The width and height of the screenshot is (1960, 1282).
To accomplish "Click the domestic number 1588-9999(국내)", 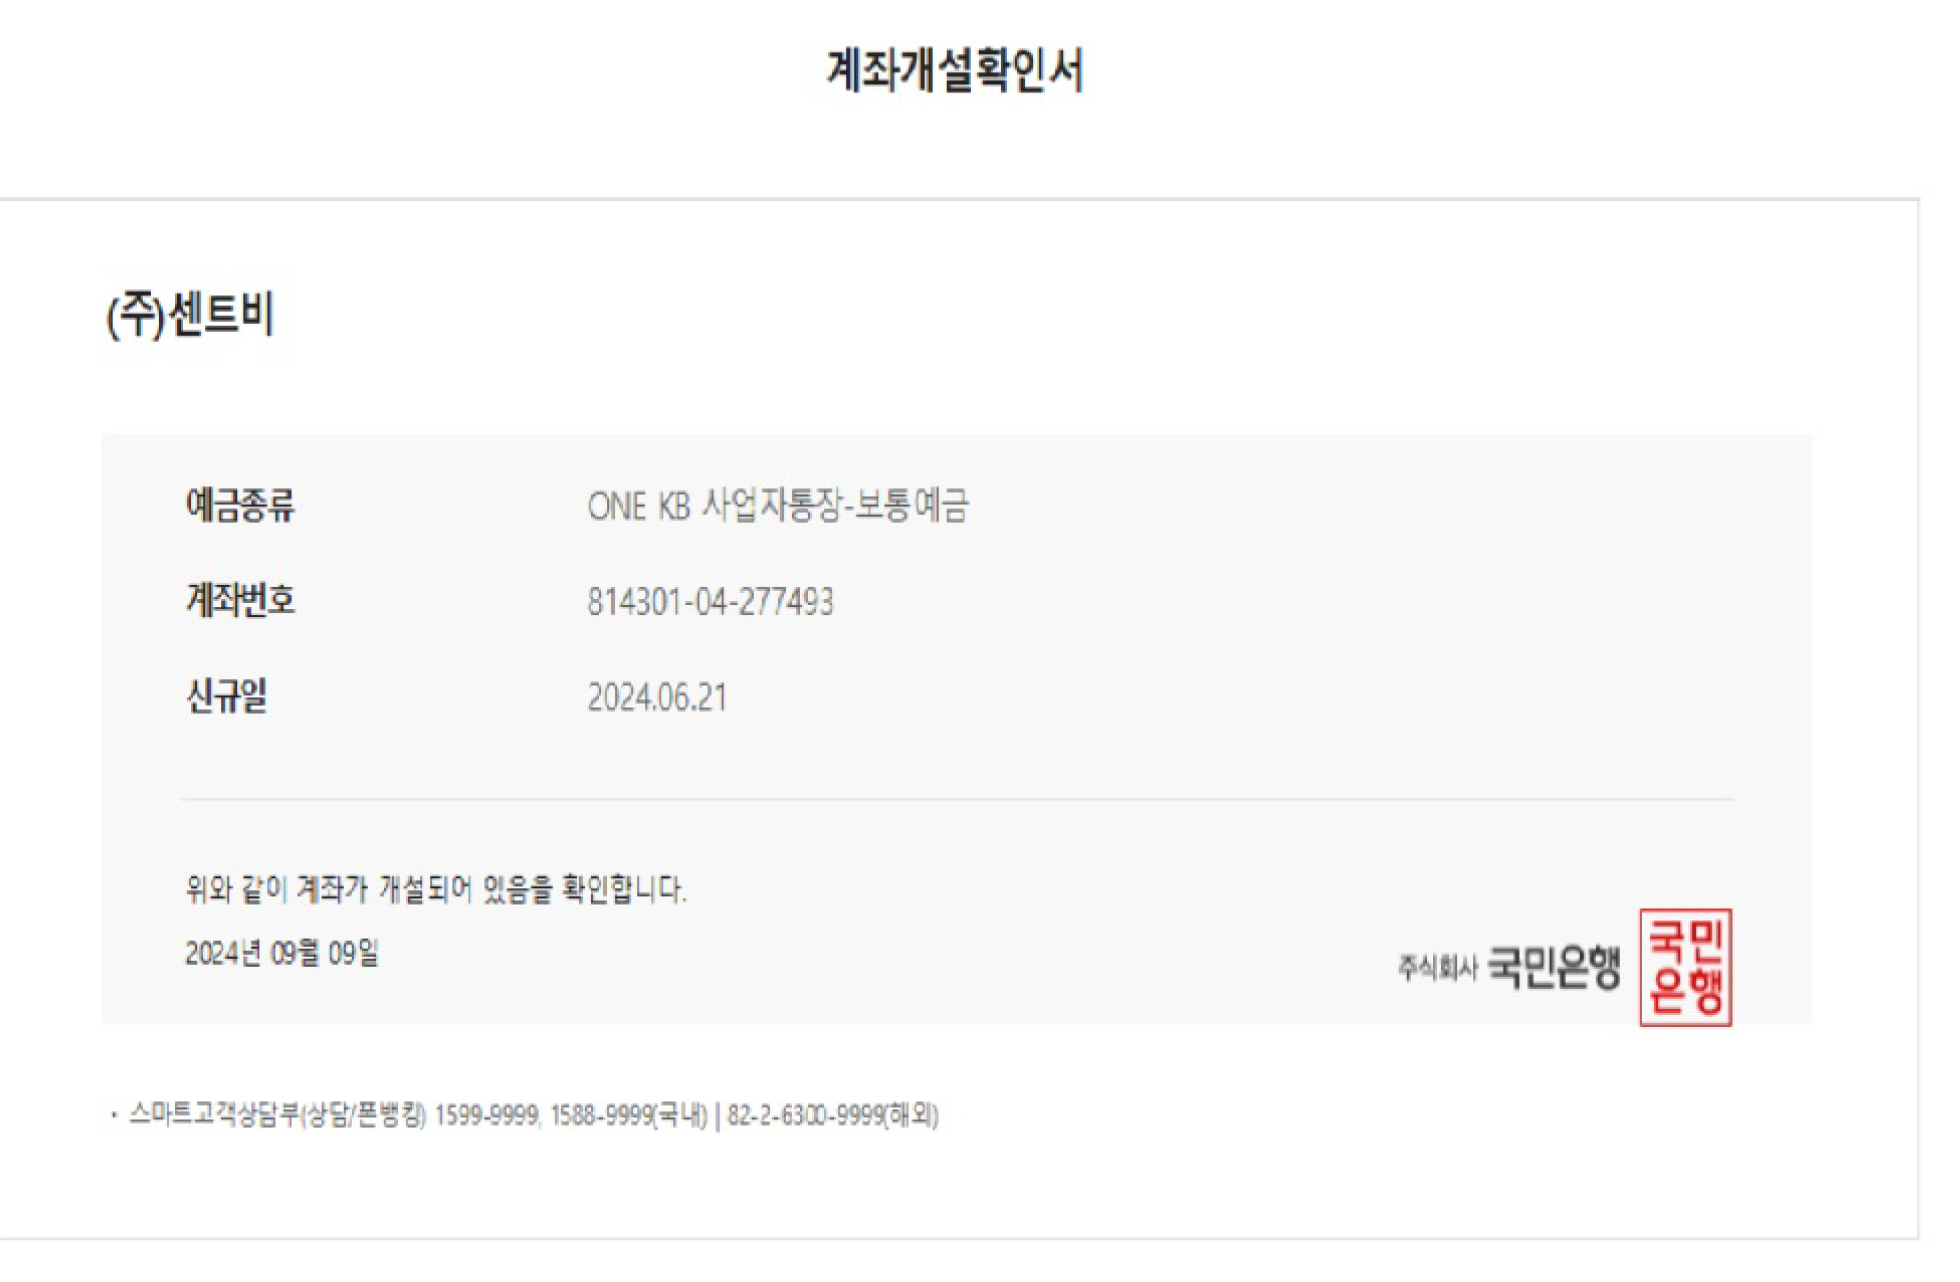I will tap(628, 1115).
